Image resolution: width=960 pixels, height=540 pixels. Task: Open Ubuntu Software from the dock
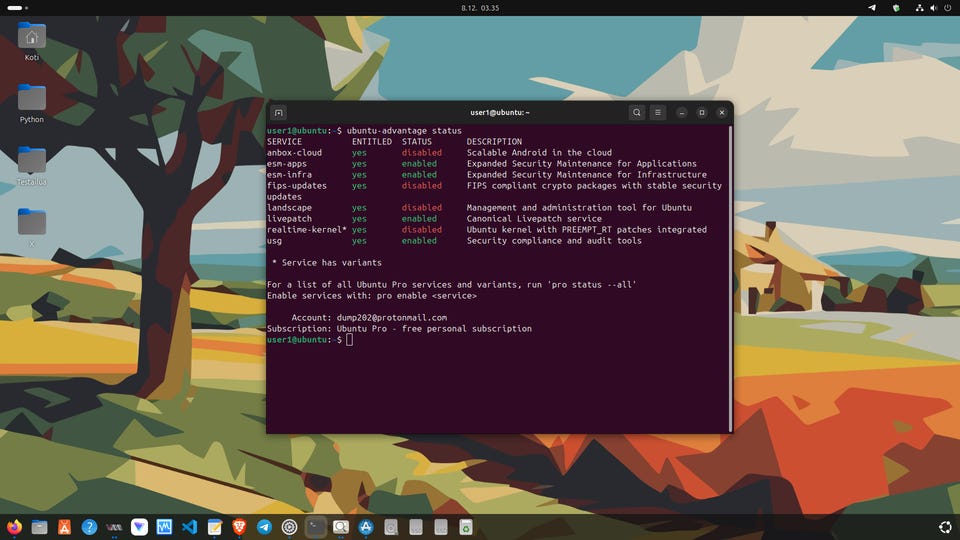point(64,526)
